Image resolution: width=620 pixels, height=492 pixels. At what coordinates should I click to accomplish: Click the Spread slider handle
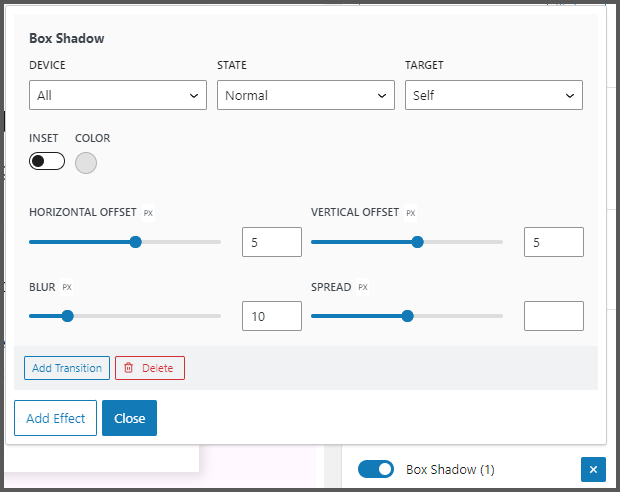click(x=407, y=316)
